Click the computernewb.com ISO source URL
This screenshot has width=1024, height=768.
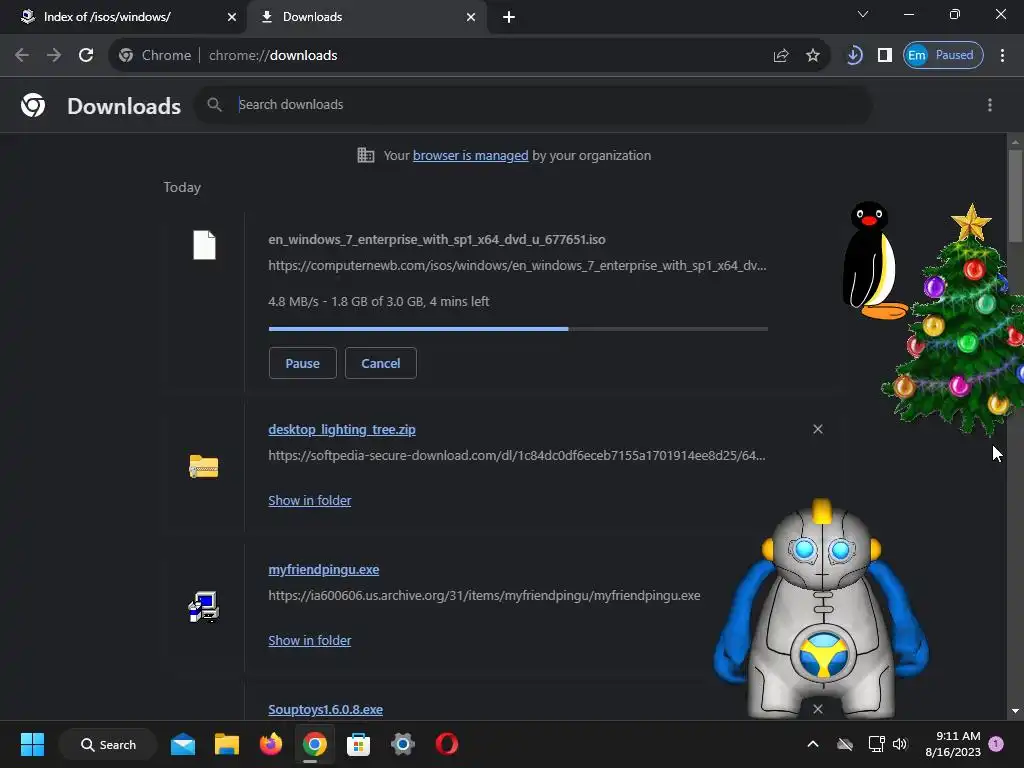point(517,266)
